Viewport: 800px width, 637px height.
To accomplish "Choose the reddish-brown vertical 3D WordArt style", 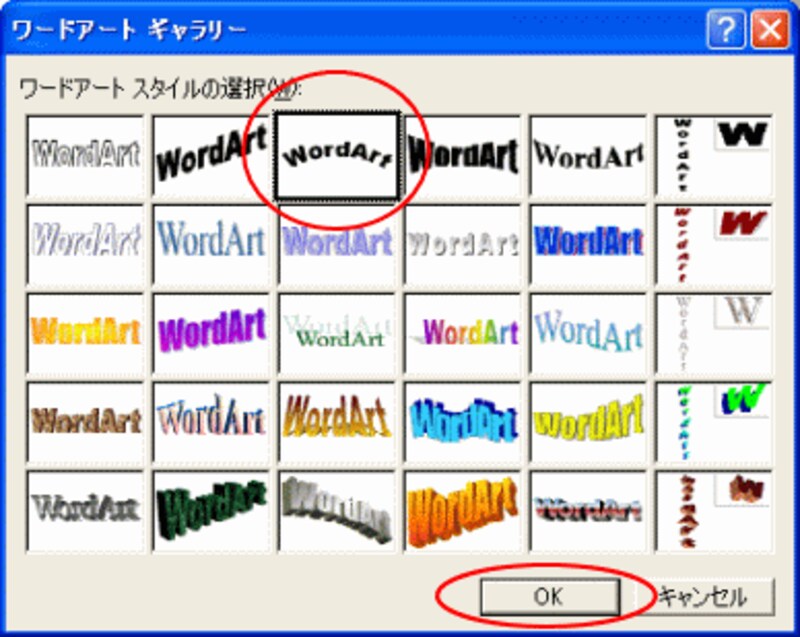I will point(714,511).
